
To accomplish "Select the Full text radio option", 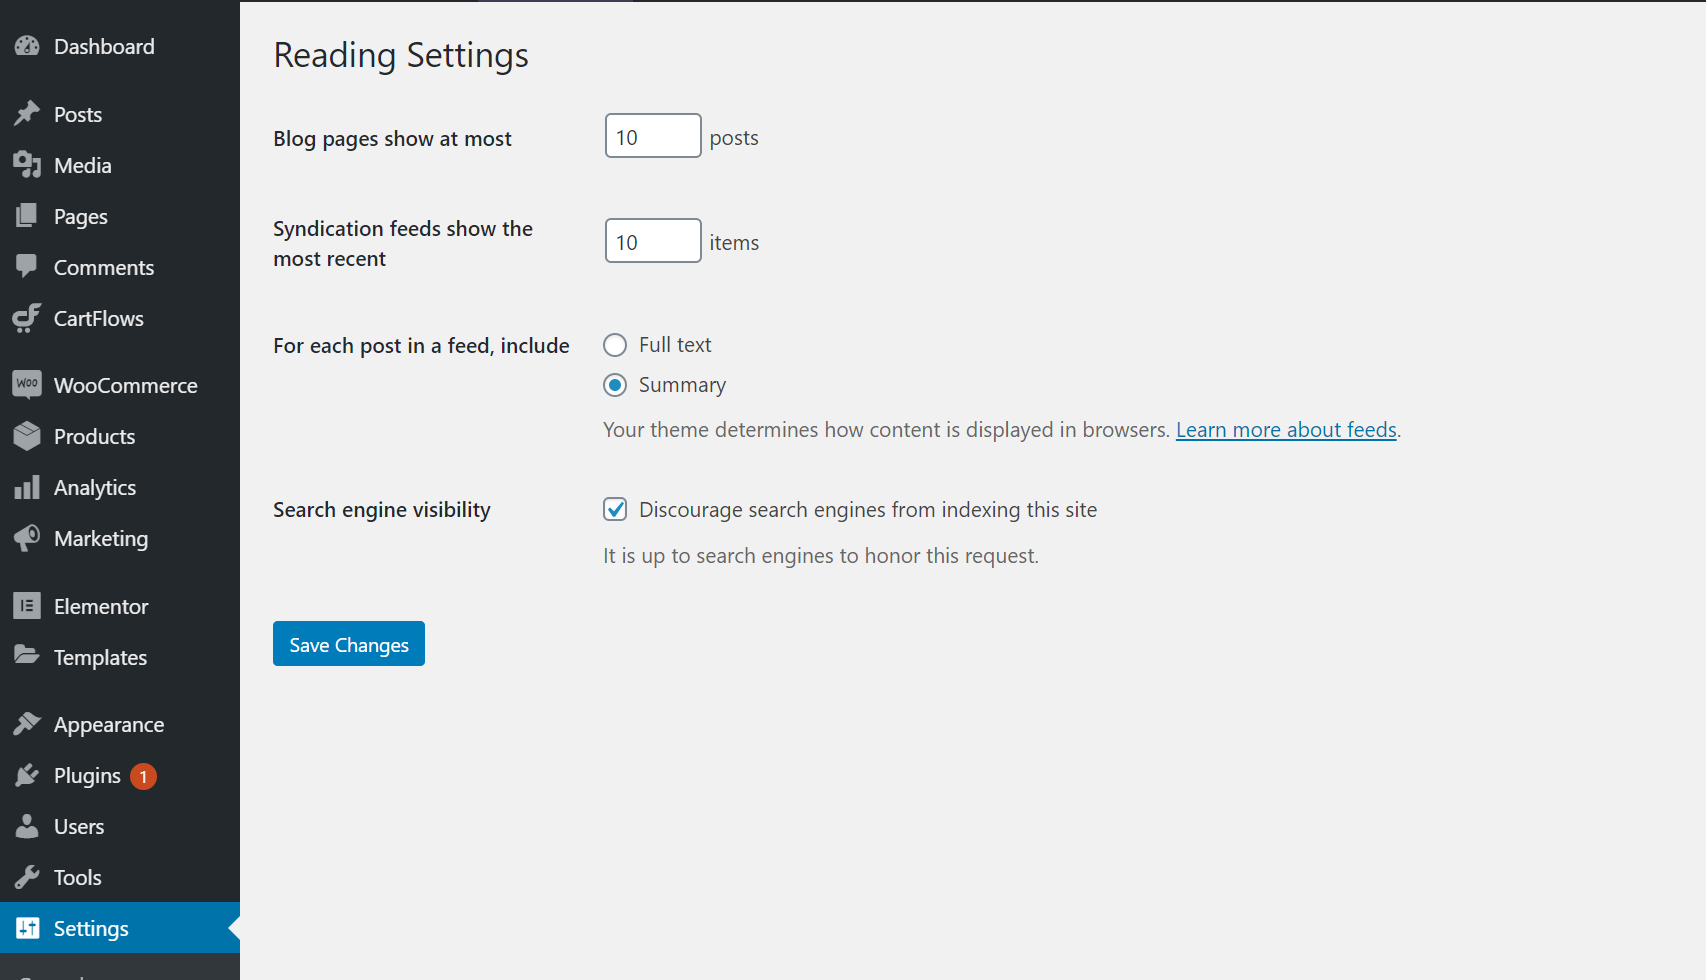I will click(615, 345).
